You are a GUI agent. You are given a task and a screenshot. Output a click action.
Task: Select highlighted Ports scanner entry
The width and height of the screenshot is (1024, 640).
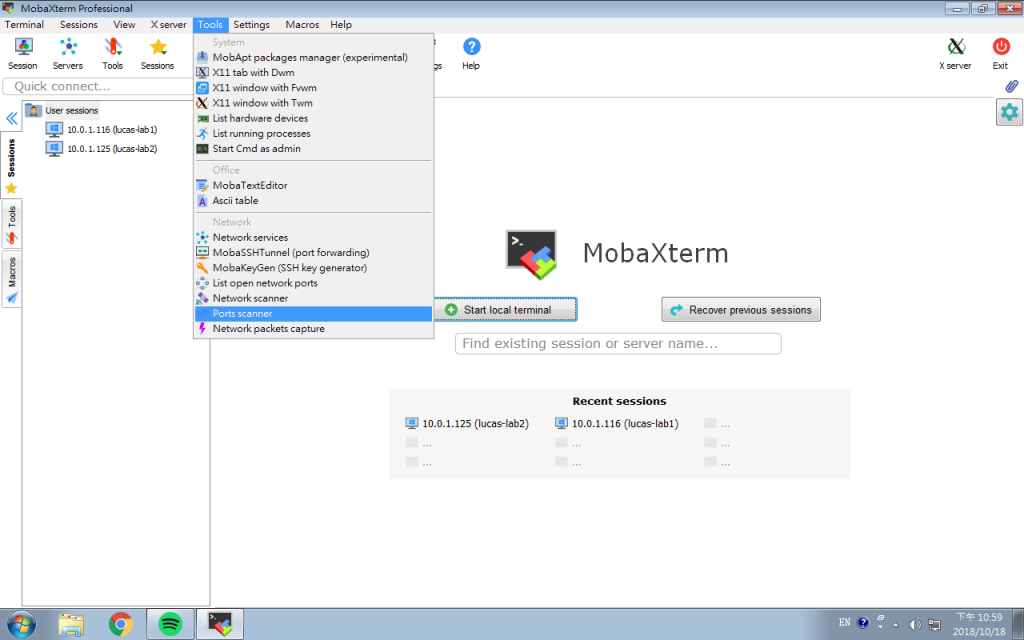[313, 313]
